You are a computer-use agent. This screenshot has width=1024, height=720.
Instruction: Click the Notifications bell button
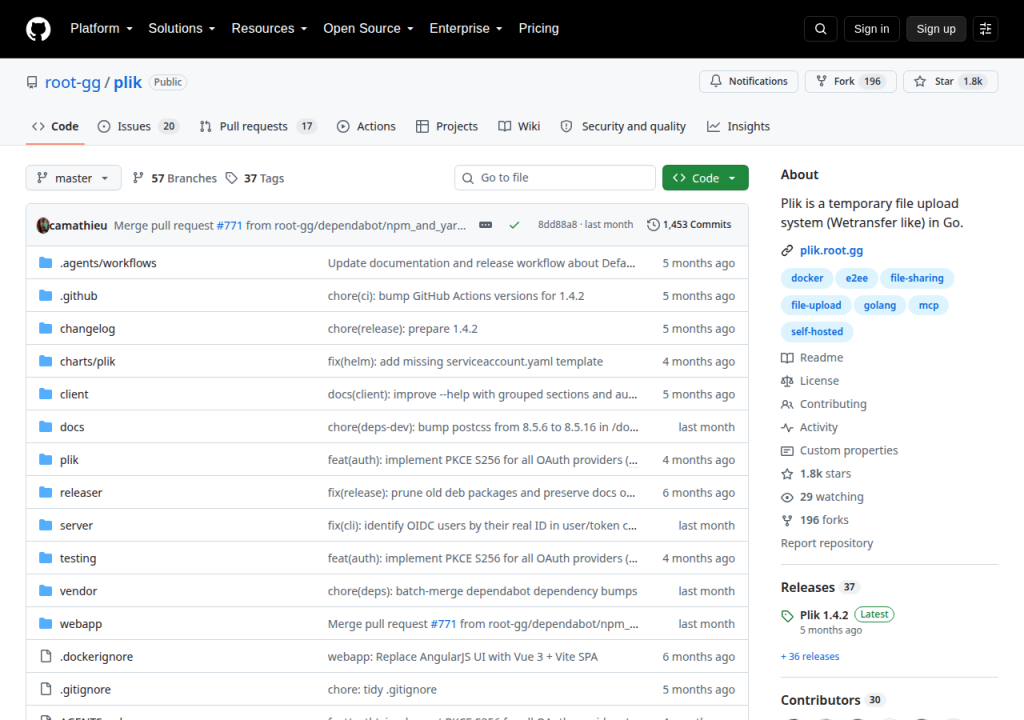pos(748,81)
